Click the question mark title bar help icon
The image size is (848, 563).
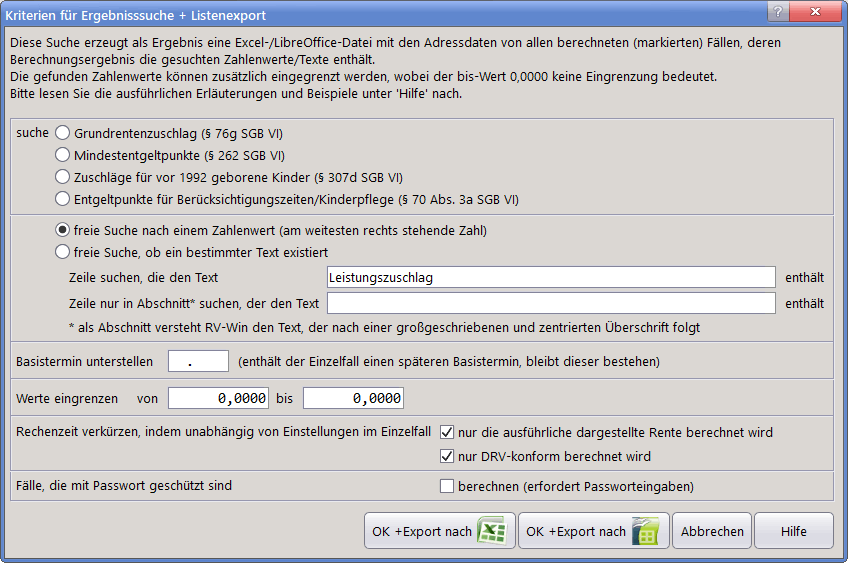point(772,12)
